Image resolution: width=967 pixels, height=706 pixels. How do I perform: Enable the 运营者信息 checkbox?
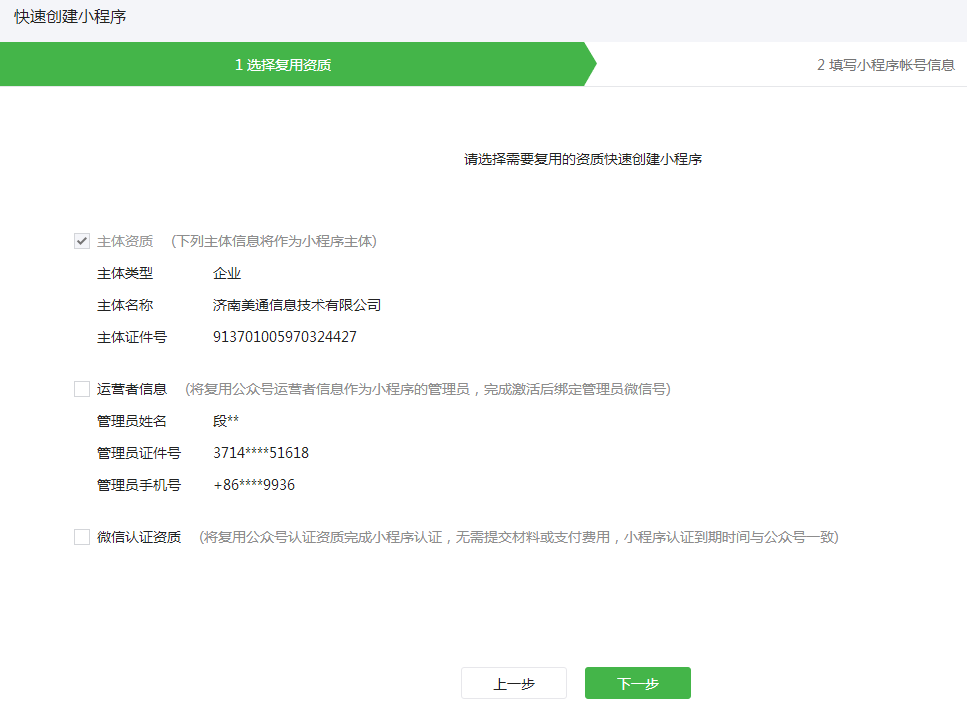click(82, 389)
